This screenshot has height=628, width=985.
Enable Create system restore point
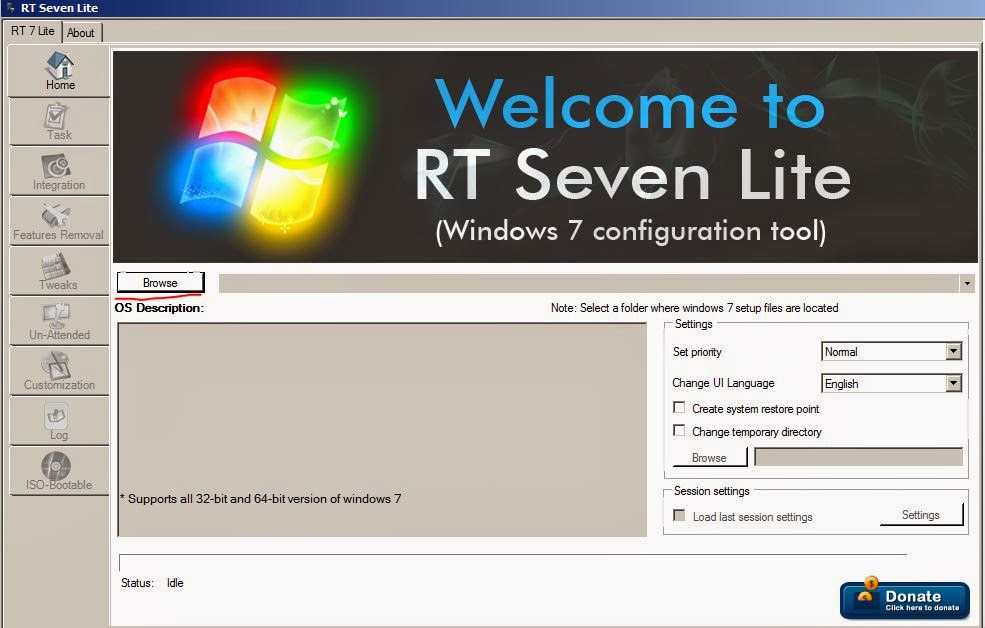[x=679, y=408]
